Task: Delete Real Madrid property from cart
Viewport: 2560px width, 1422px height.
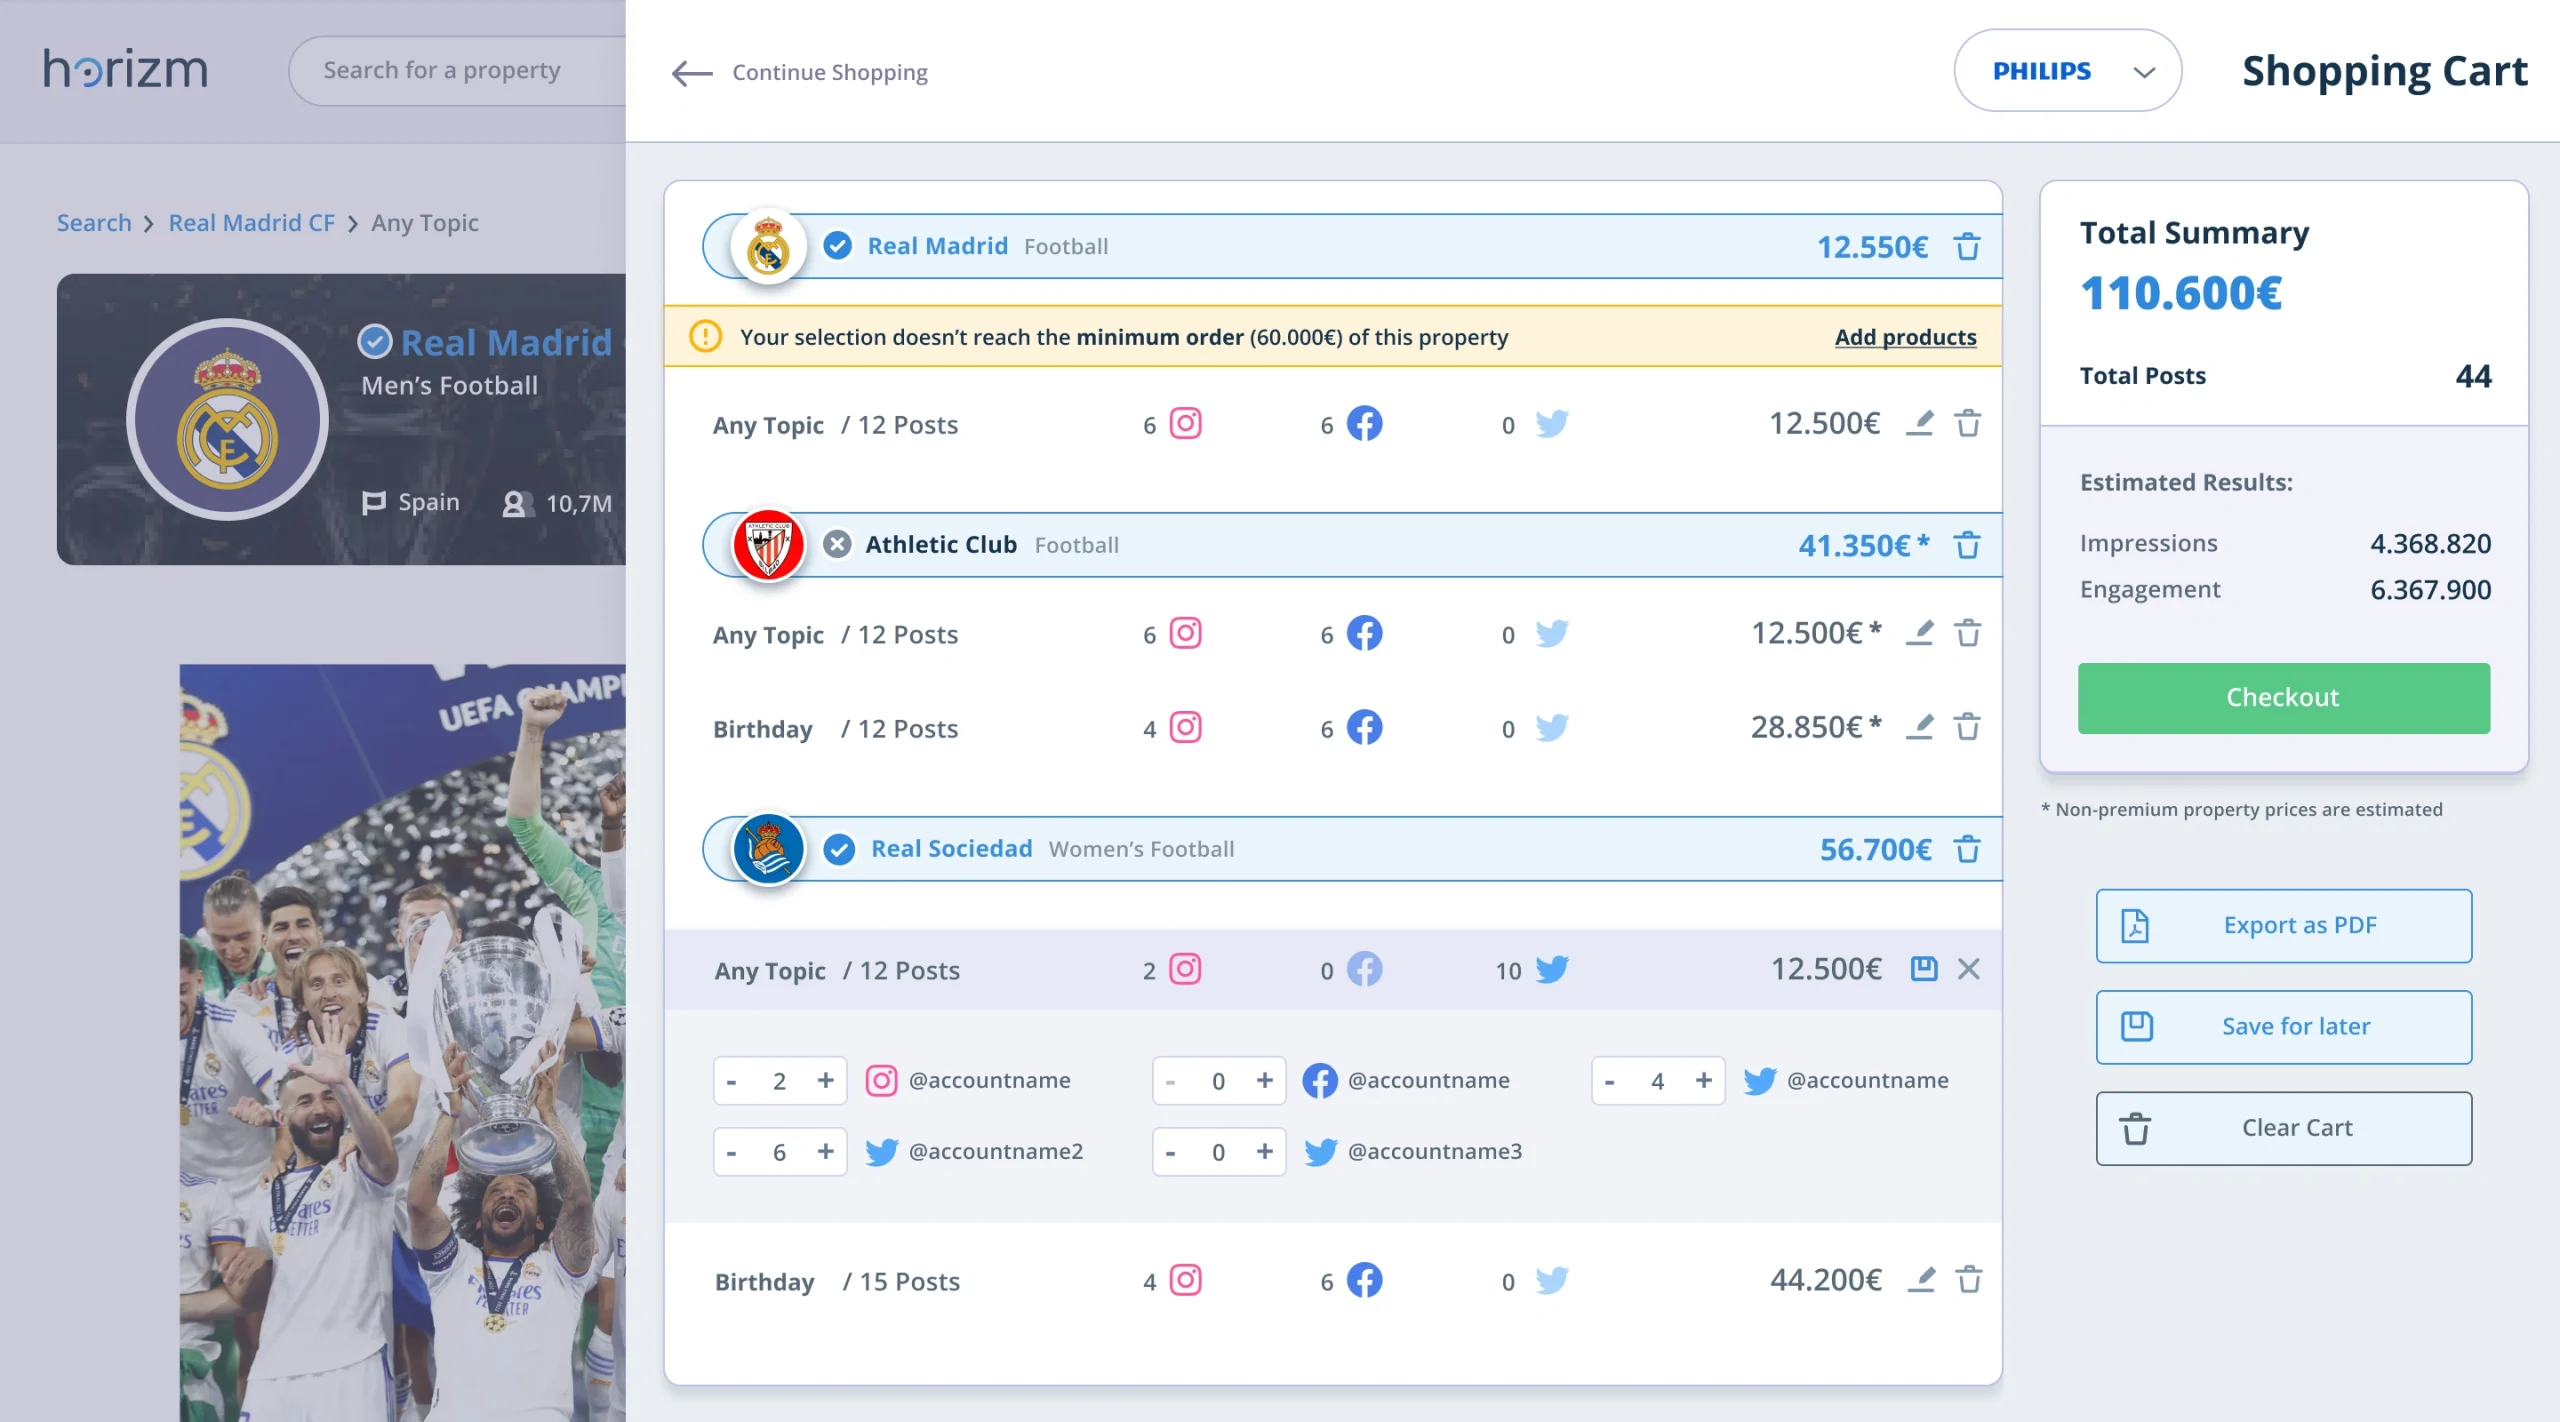Action: [x=1967, y=246]
